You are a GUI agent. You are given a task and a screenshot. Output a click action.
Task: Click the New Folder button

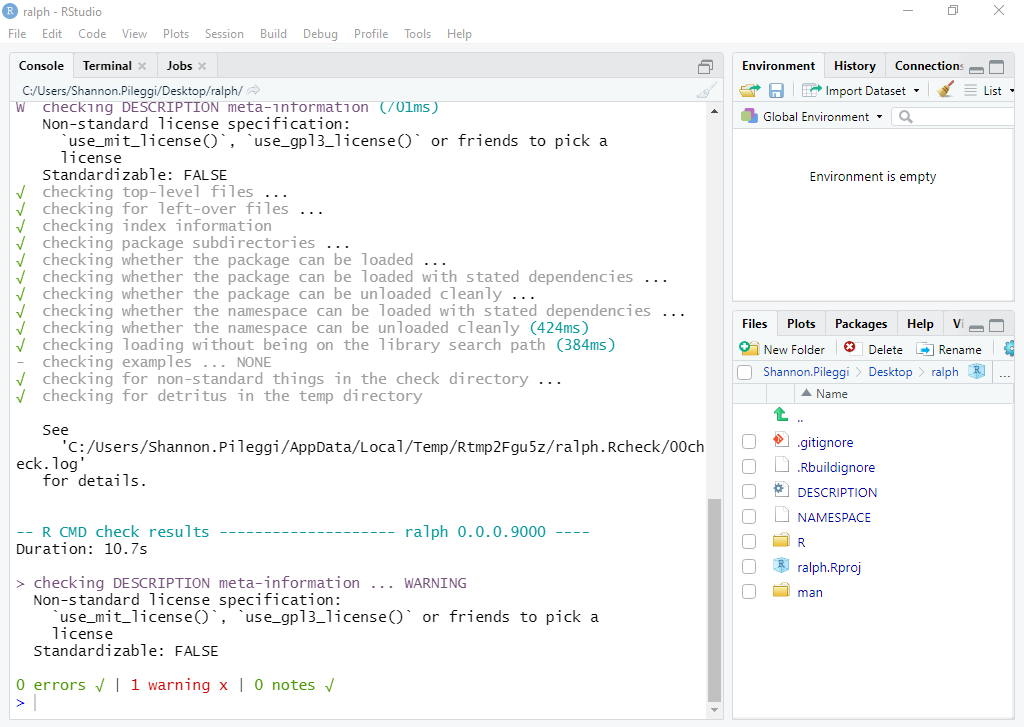pos(782,349)
